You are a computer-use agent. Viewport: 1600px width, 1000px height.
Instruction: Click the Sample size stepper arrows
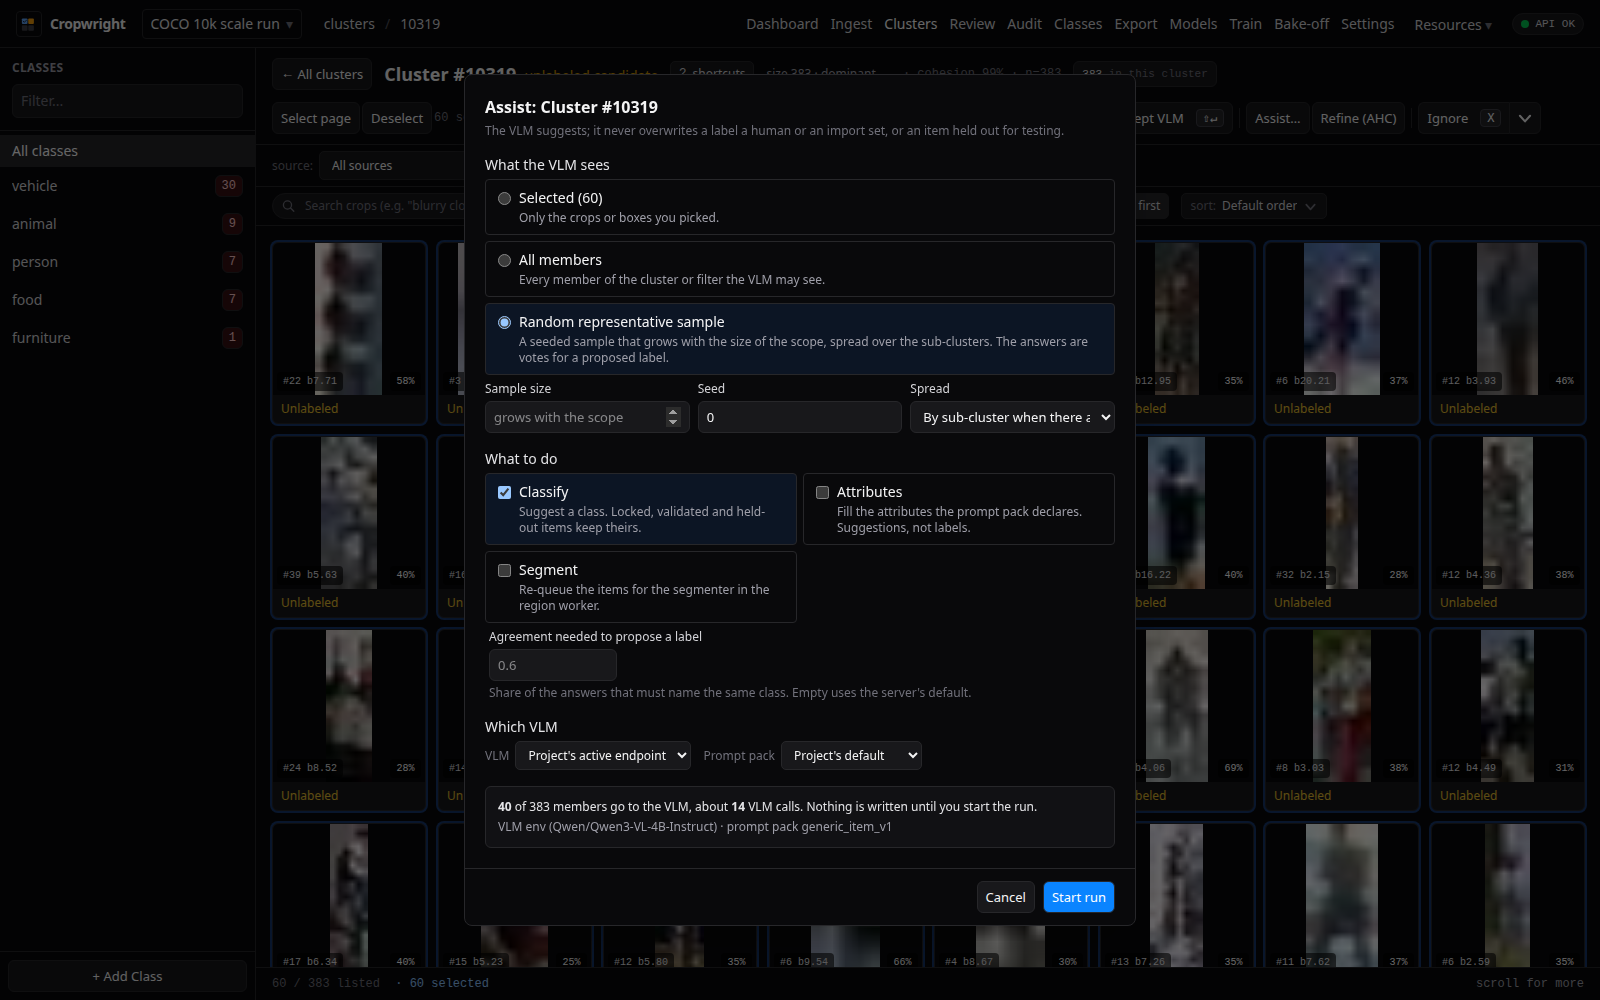[x=673, y=417]
